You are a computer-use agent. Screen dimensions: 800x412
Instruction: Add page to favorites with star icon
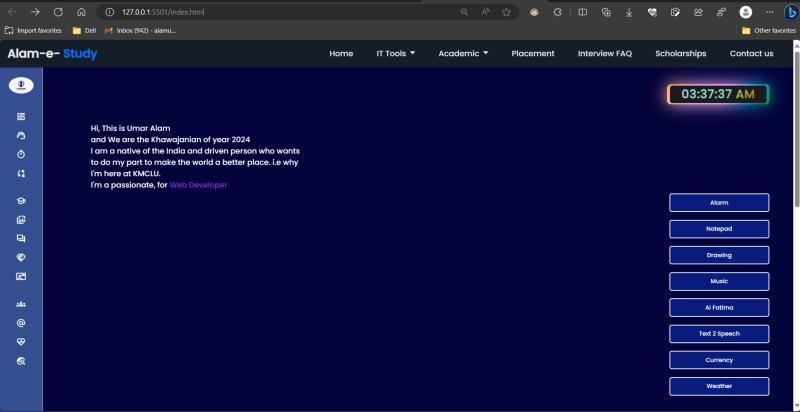507,12
